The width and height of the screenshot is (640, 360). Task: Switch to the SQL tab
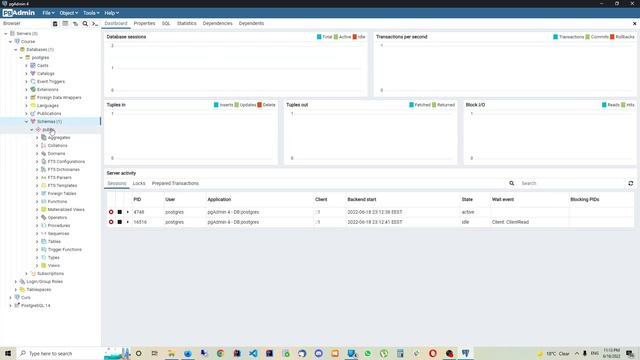point(166,24)
